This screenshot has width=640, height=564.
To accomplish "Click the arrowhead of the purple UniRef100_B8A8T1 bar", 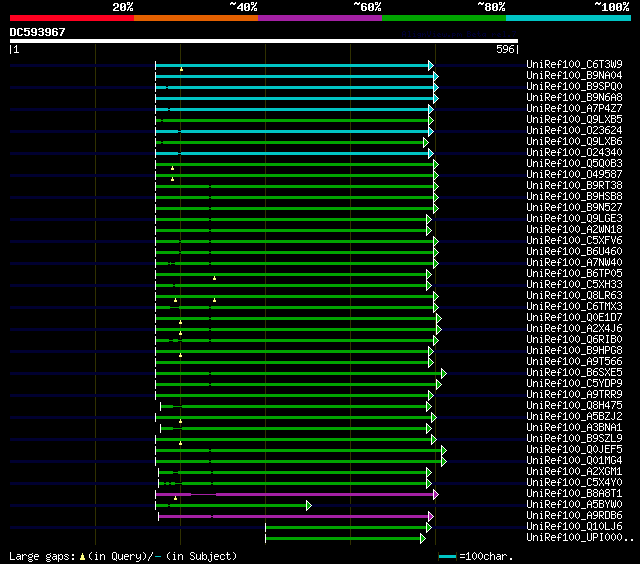I will 435,494.
